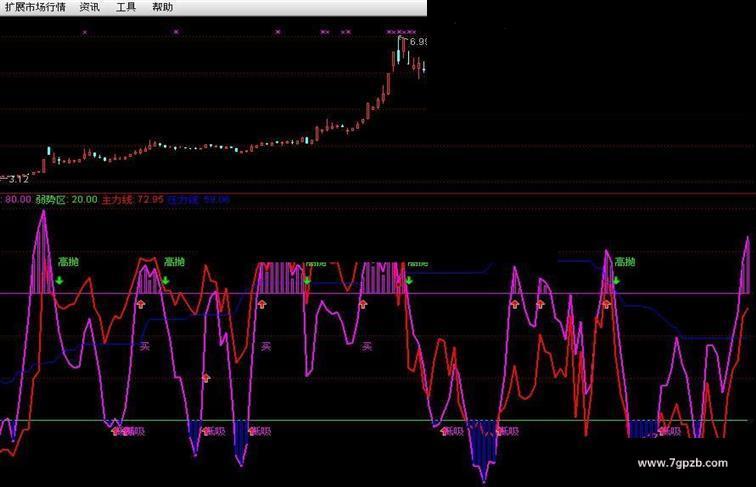Click the rightmost 高抛 signal label

[x=625, y=262]
